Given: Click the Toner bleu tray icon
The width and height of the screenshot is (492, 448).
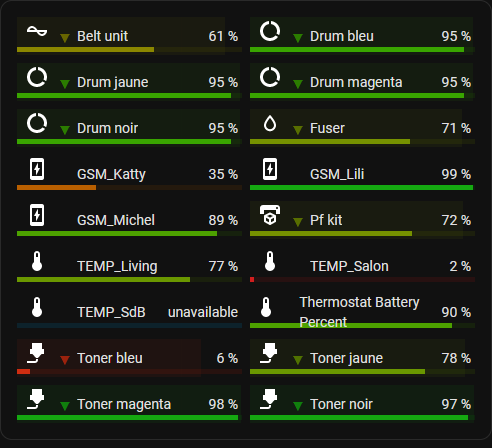Looking at the screenshot, I should point(36,353).
